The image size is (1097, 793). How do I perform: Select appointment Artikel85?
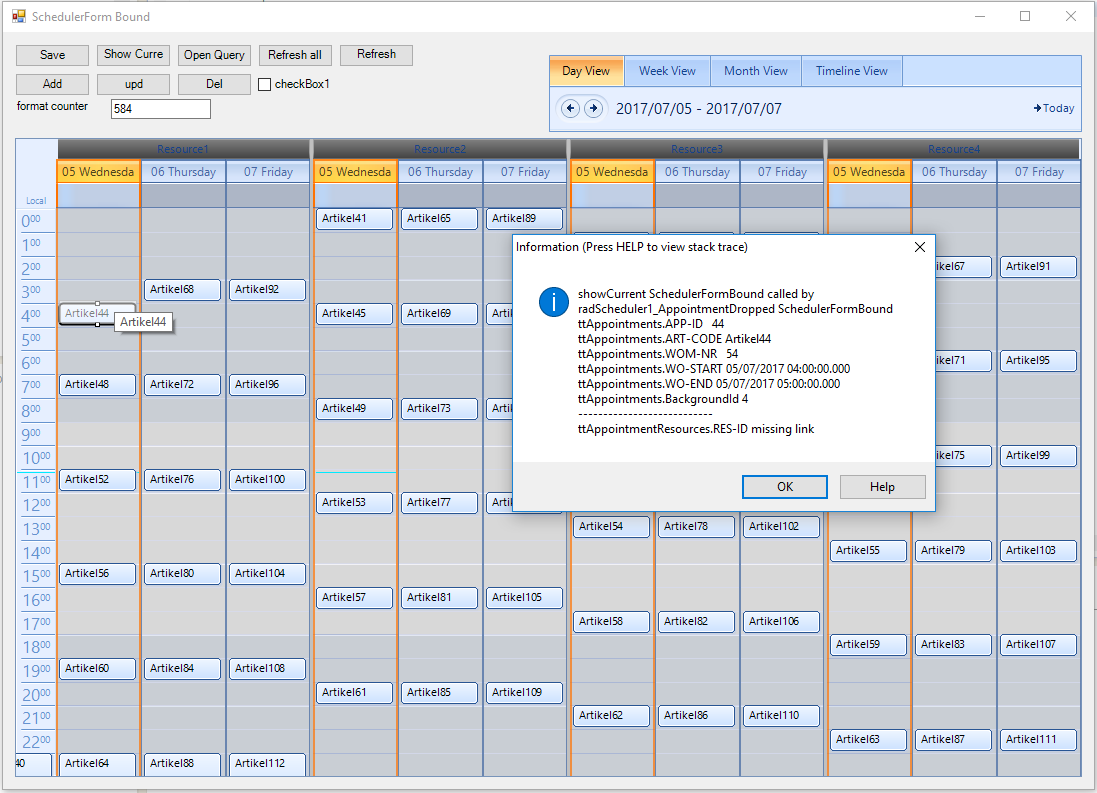pyautogui.click(x=439, y=692)
